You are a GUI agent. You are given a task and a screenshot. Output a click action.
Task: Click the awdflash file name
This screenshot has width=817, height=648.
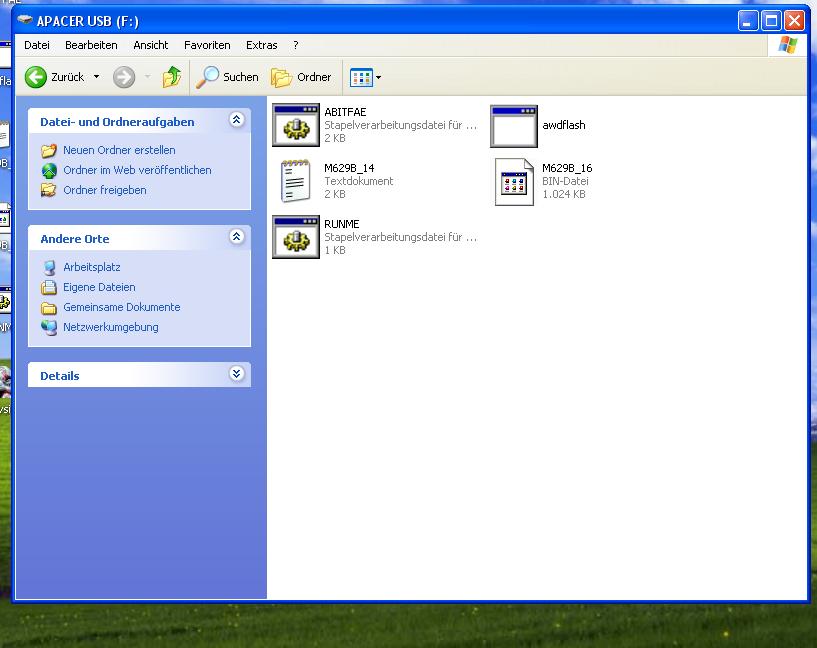pos(564,125)
